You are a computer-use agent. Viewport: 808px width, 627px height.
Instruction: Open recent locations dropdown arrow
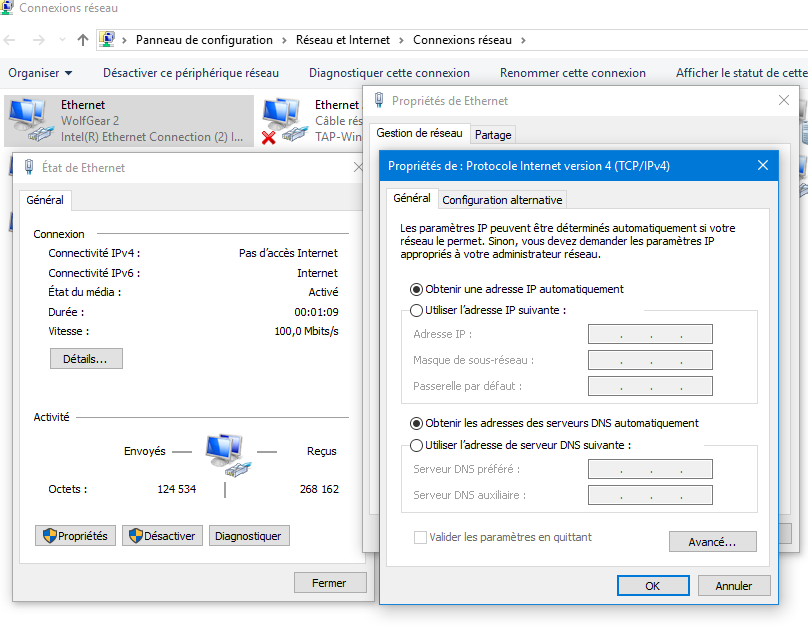point(62,40)
